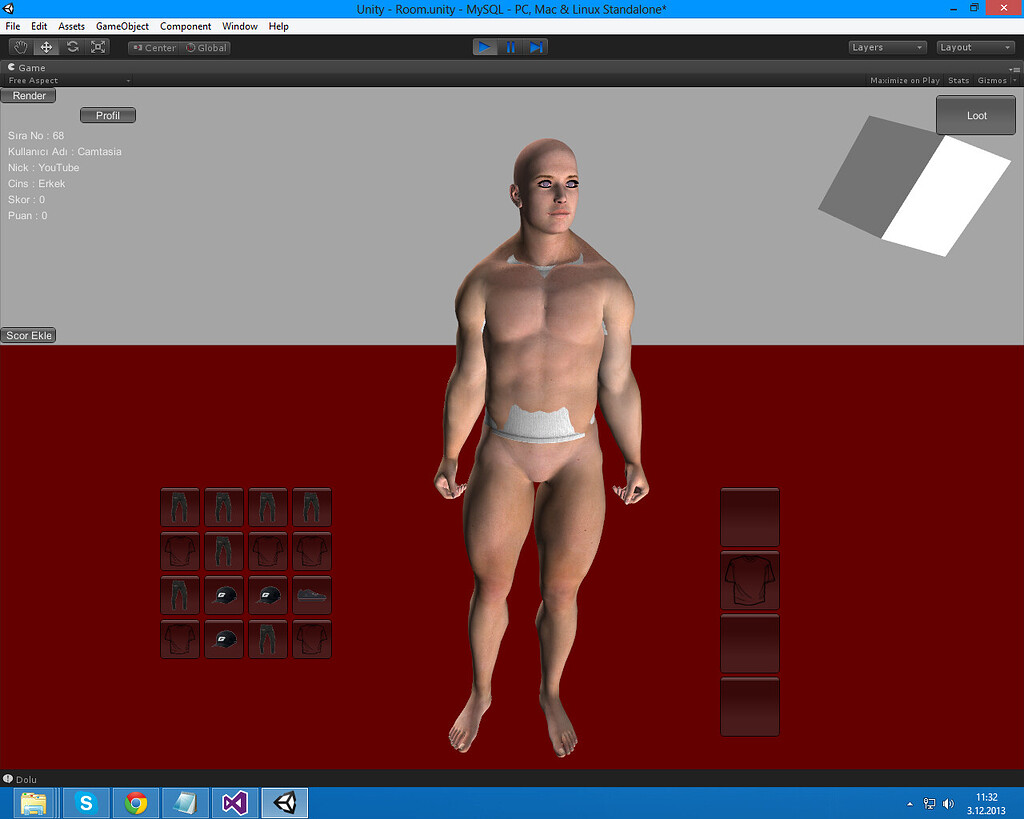Select the Move tool
This screenshot has height=819, width=1024.
coord(45,46)
